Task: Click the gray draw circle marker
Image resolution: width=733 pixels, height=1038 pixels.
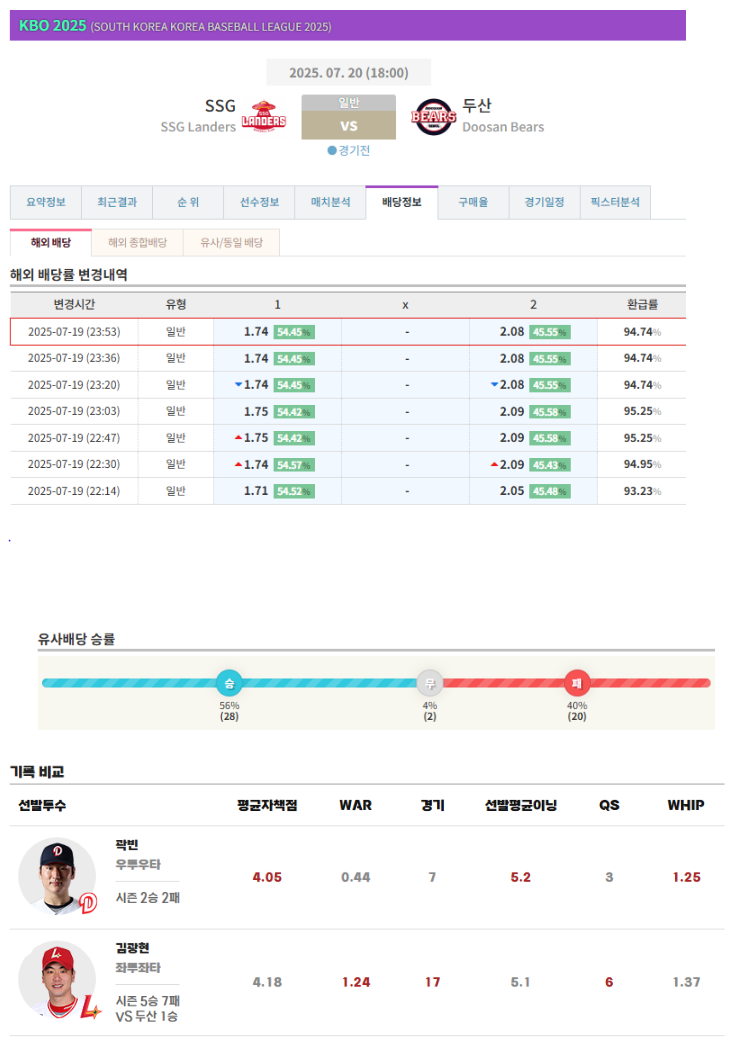Action: pos(430,683)
